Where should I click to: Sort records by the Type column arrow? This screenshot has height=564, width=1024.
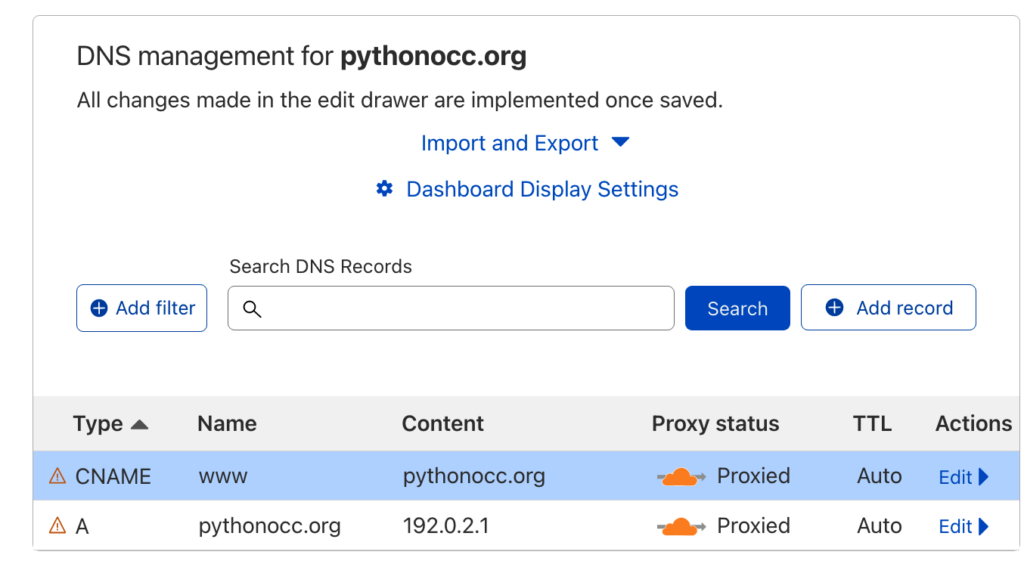[x=140, y=425]
